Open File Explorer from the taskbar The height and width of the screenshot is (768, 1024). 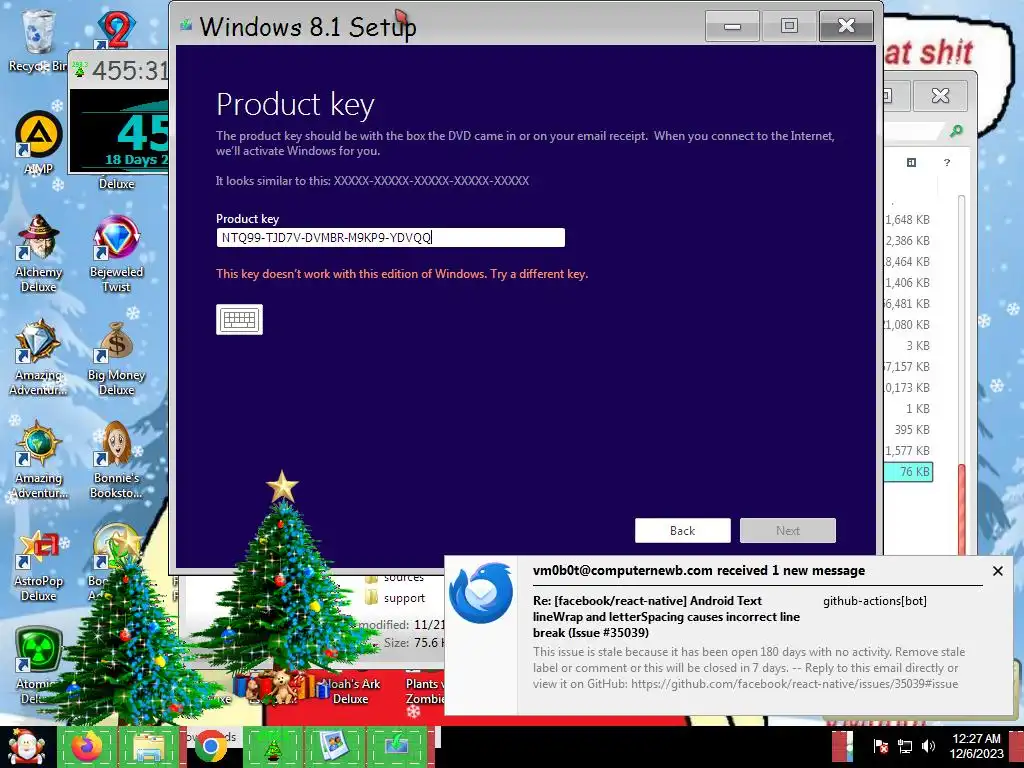coord(148,747)
